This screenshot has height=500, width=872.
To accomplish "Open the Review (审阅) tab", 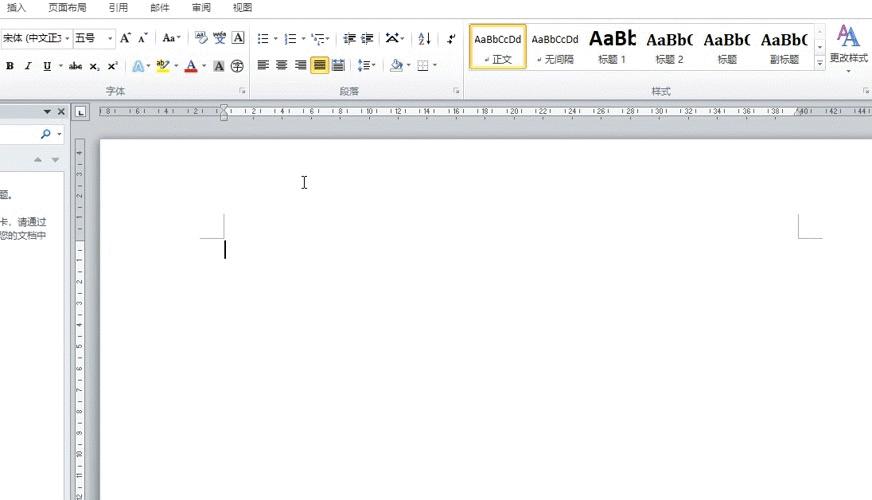I will (201, 7).
